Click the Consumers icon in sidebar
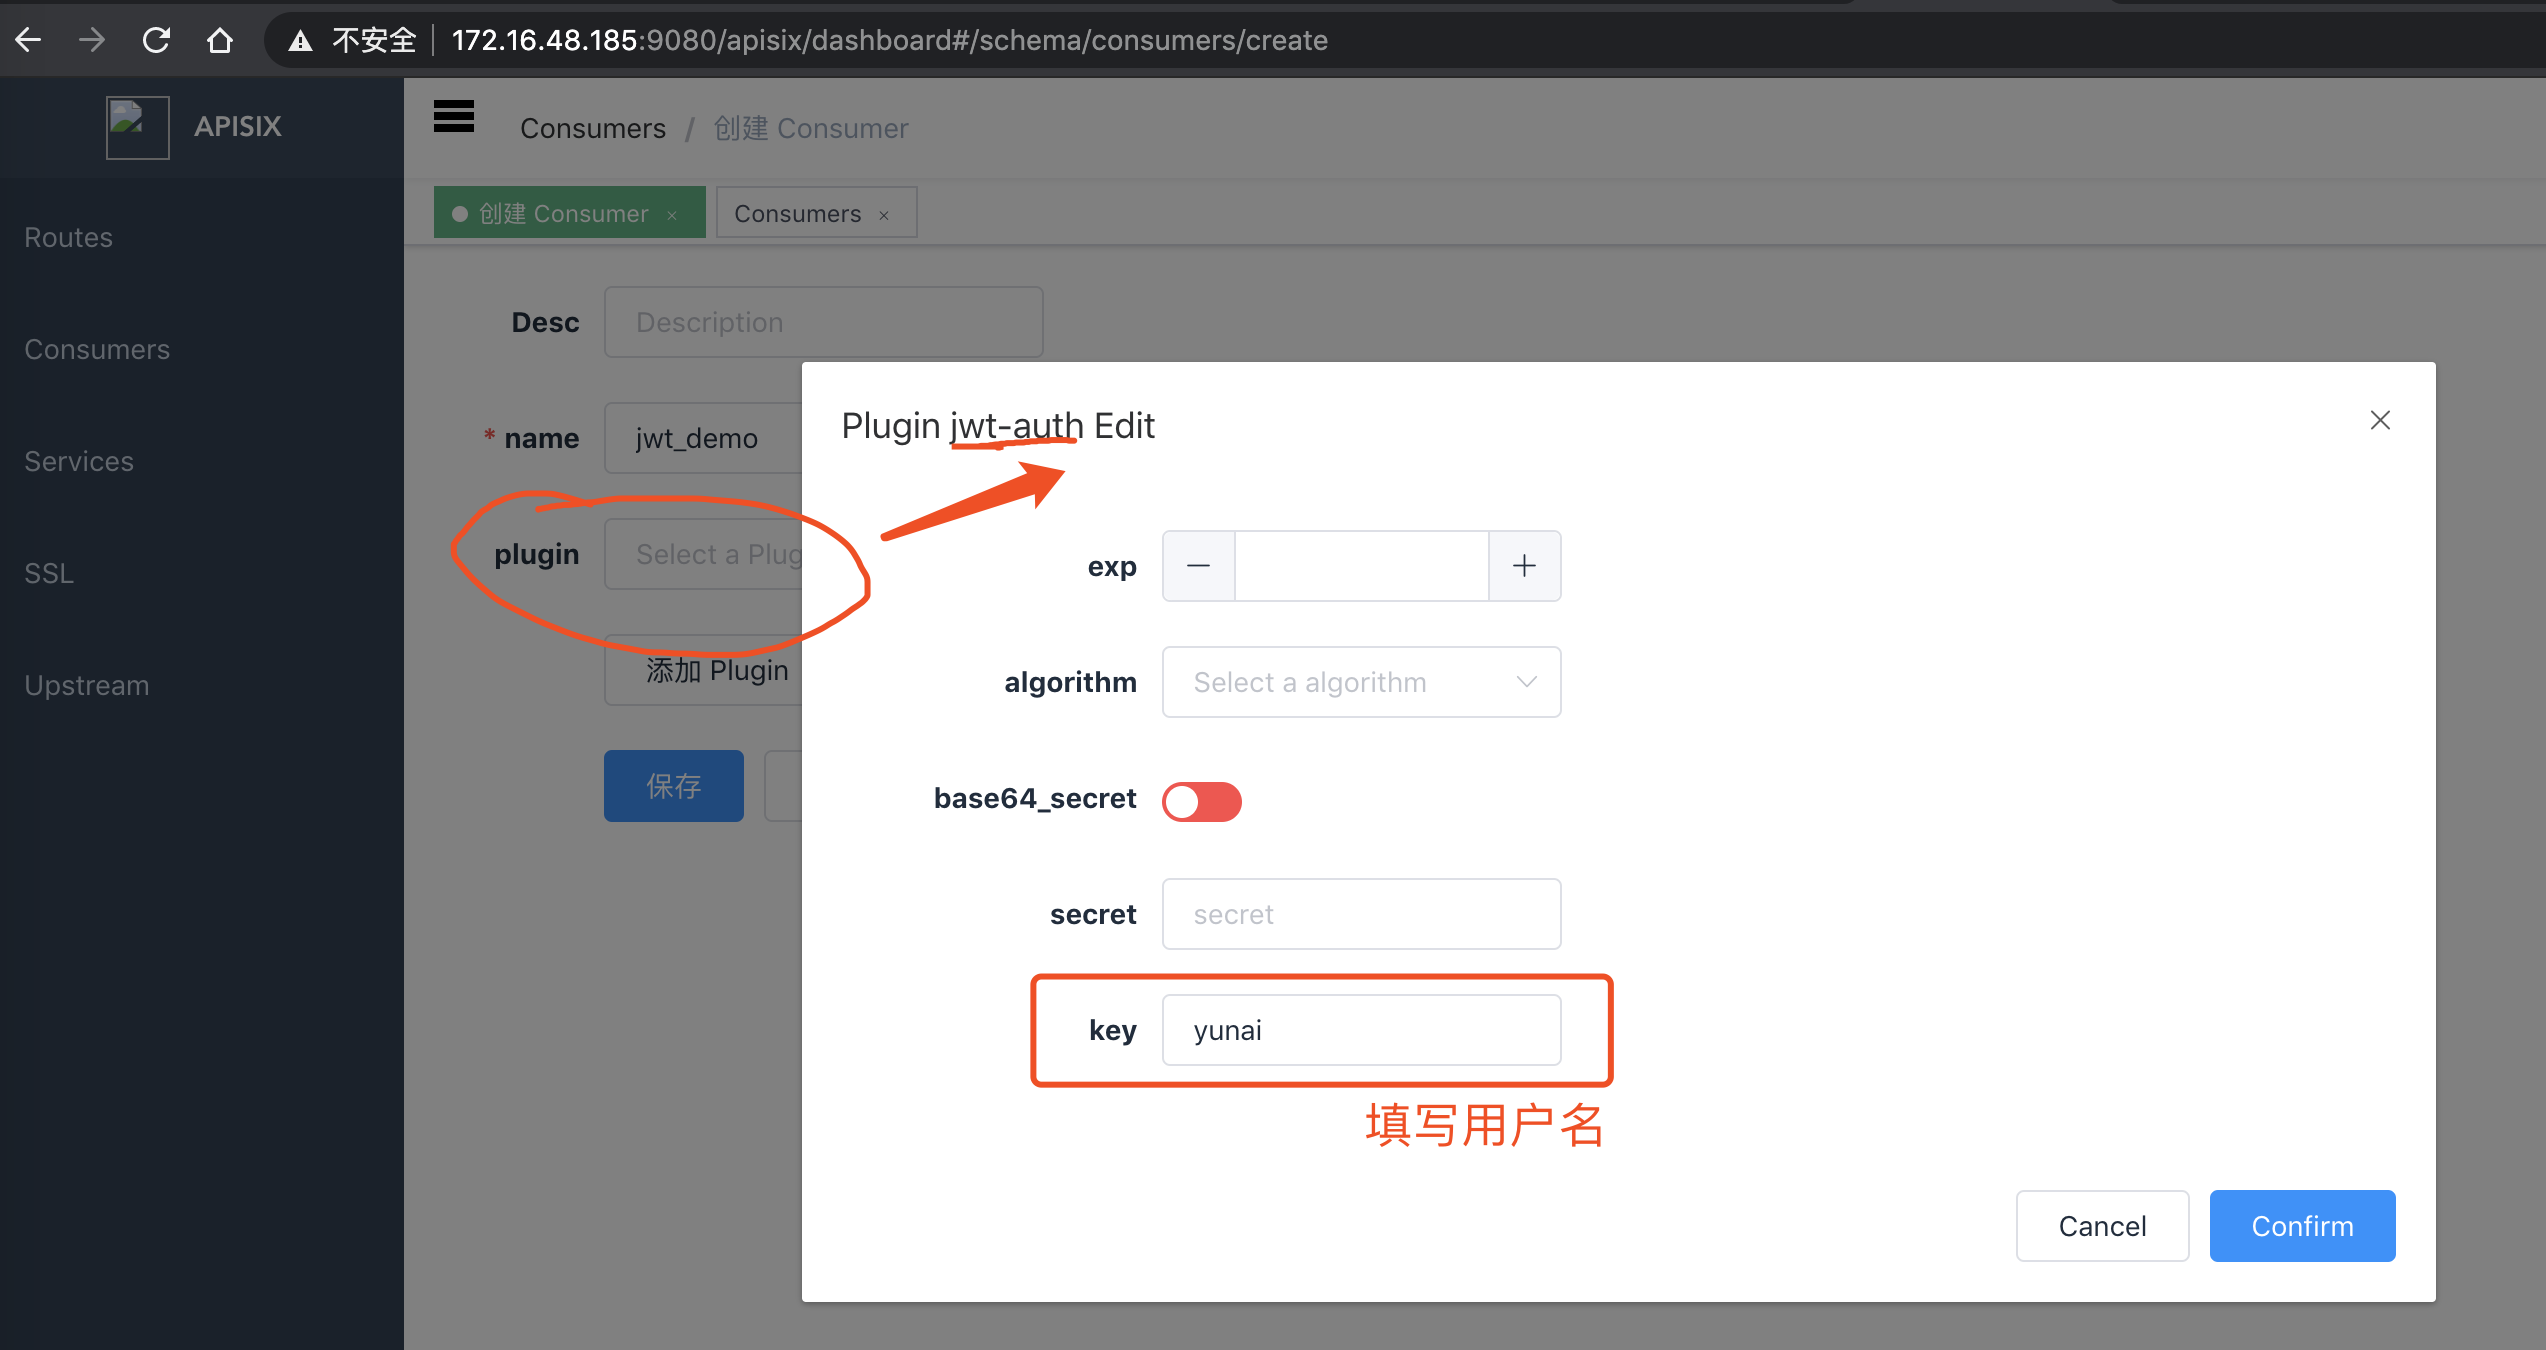Viewport: 2546px width, 1350px height. (98, 348)
